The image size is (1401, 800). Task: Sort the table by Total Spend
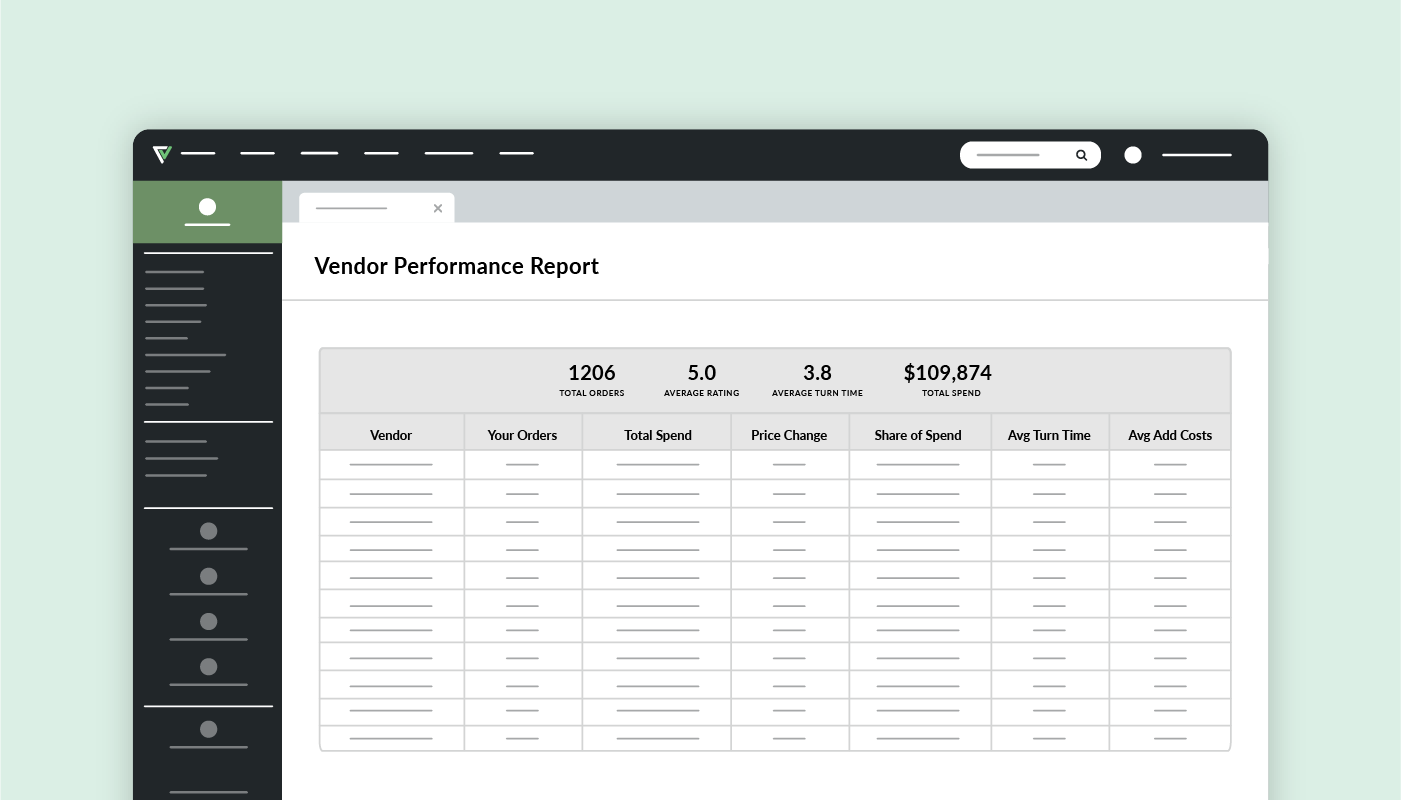point(657,435)
